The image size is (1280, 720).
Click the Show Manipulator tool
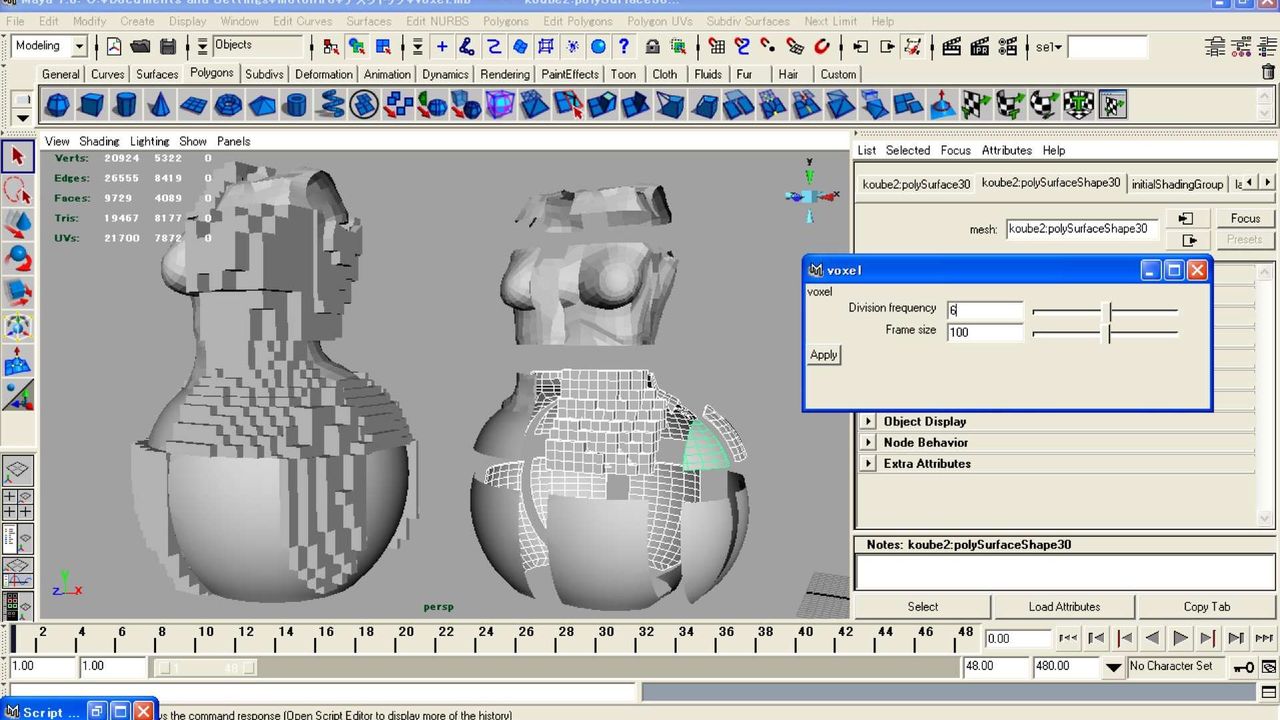[18, 396]
